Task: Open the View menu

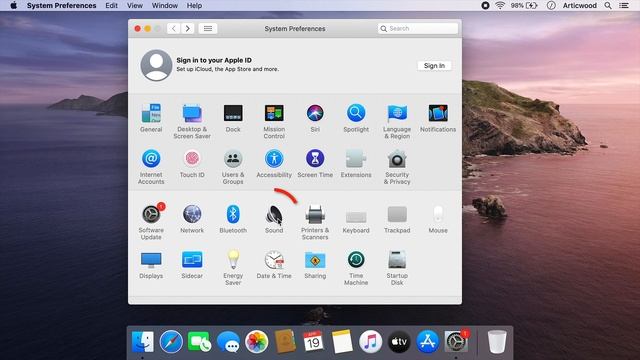Action: 135,5
